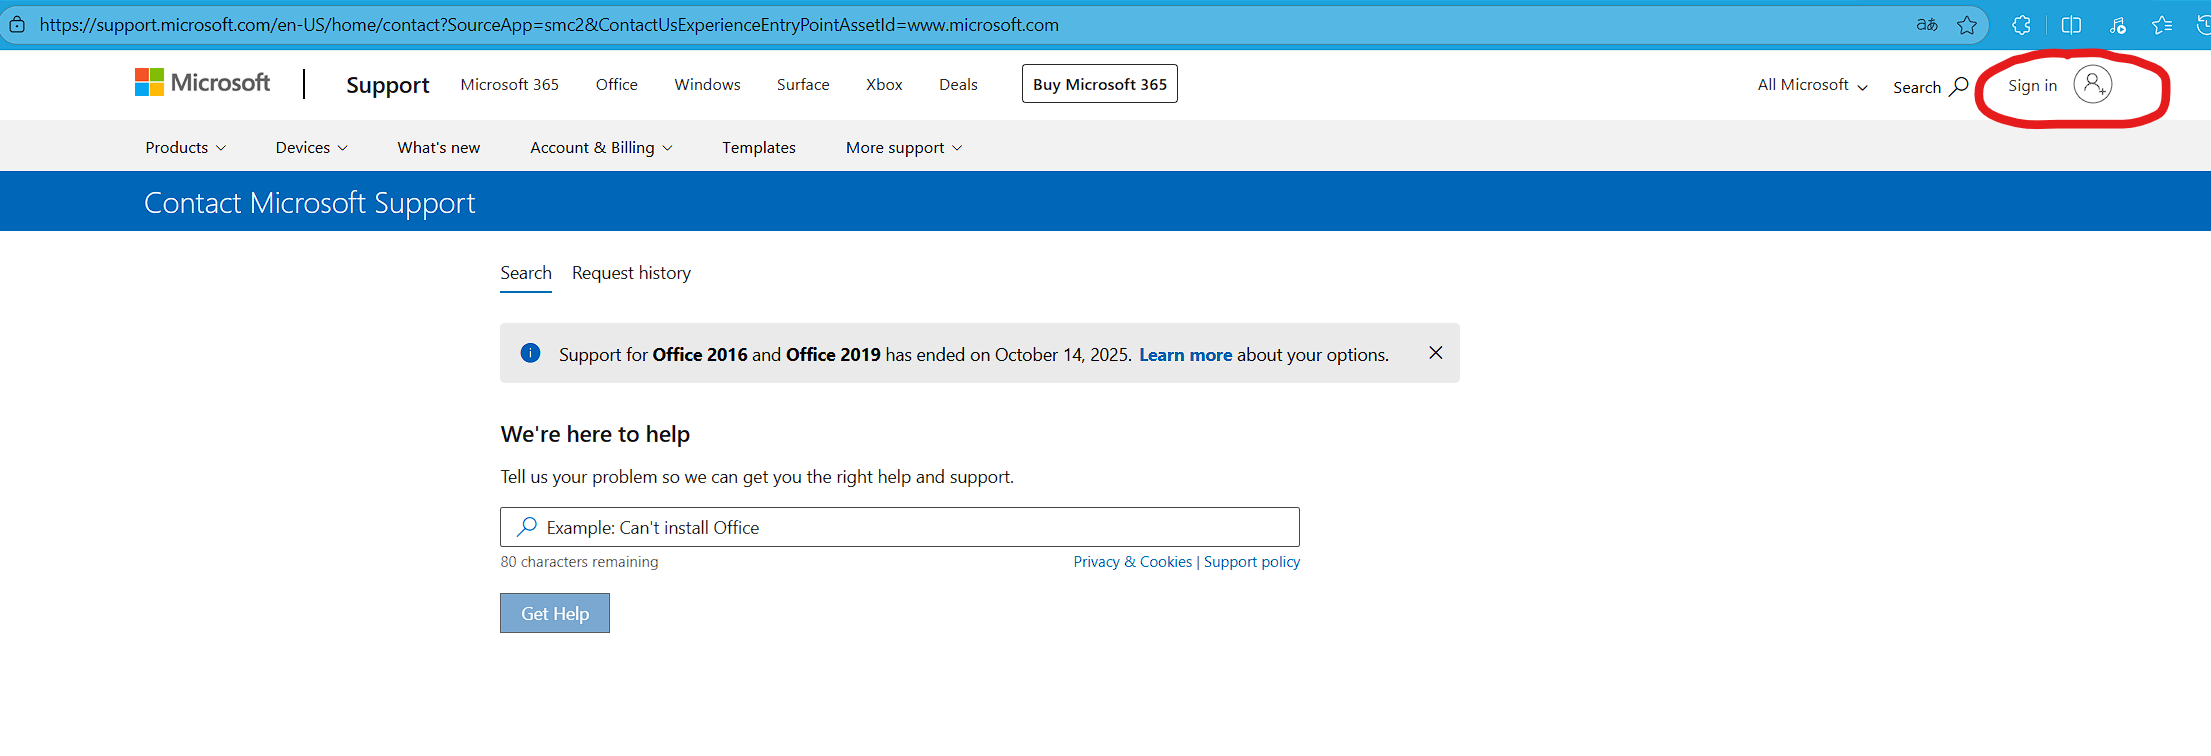Click the Get Help button

pos(555,613)
